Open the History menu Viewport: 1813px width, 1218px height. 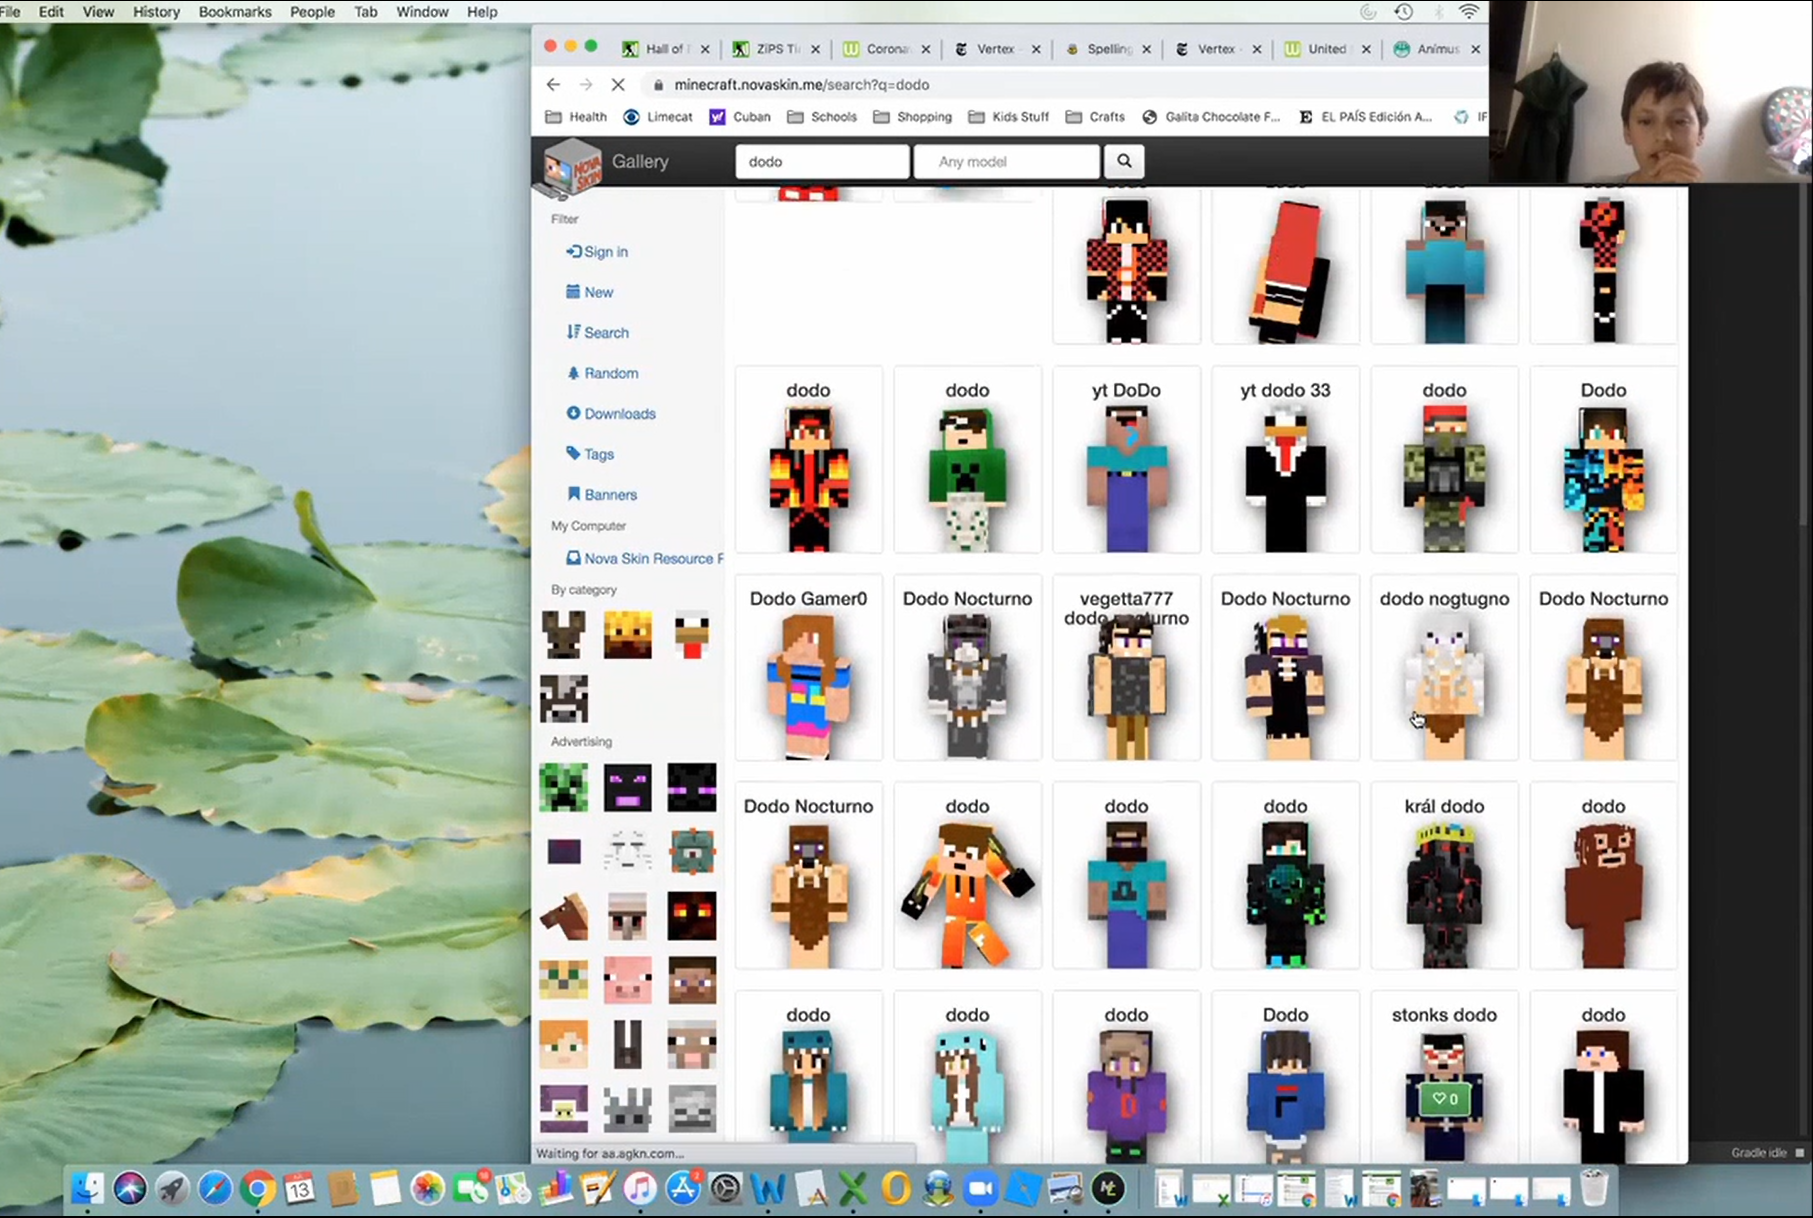pos(156,12)
